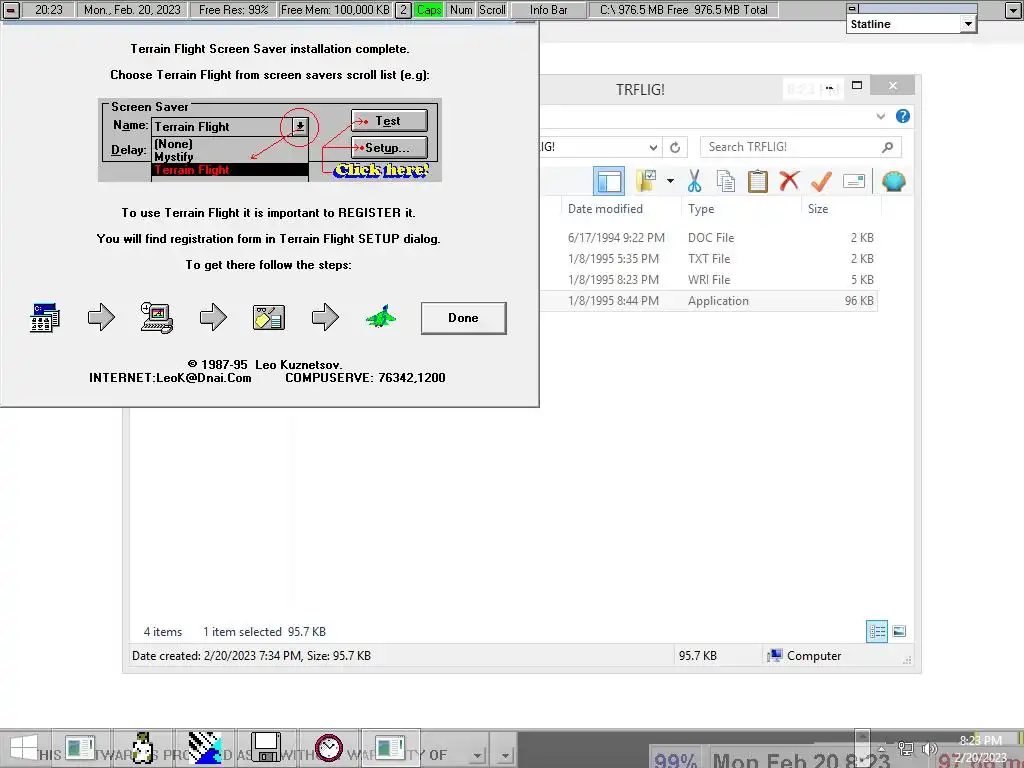Screen dimensions: 1024x768
Task: Click the 5 KB size cell
Action: (x=862, y=280)
